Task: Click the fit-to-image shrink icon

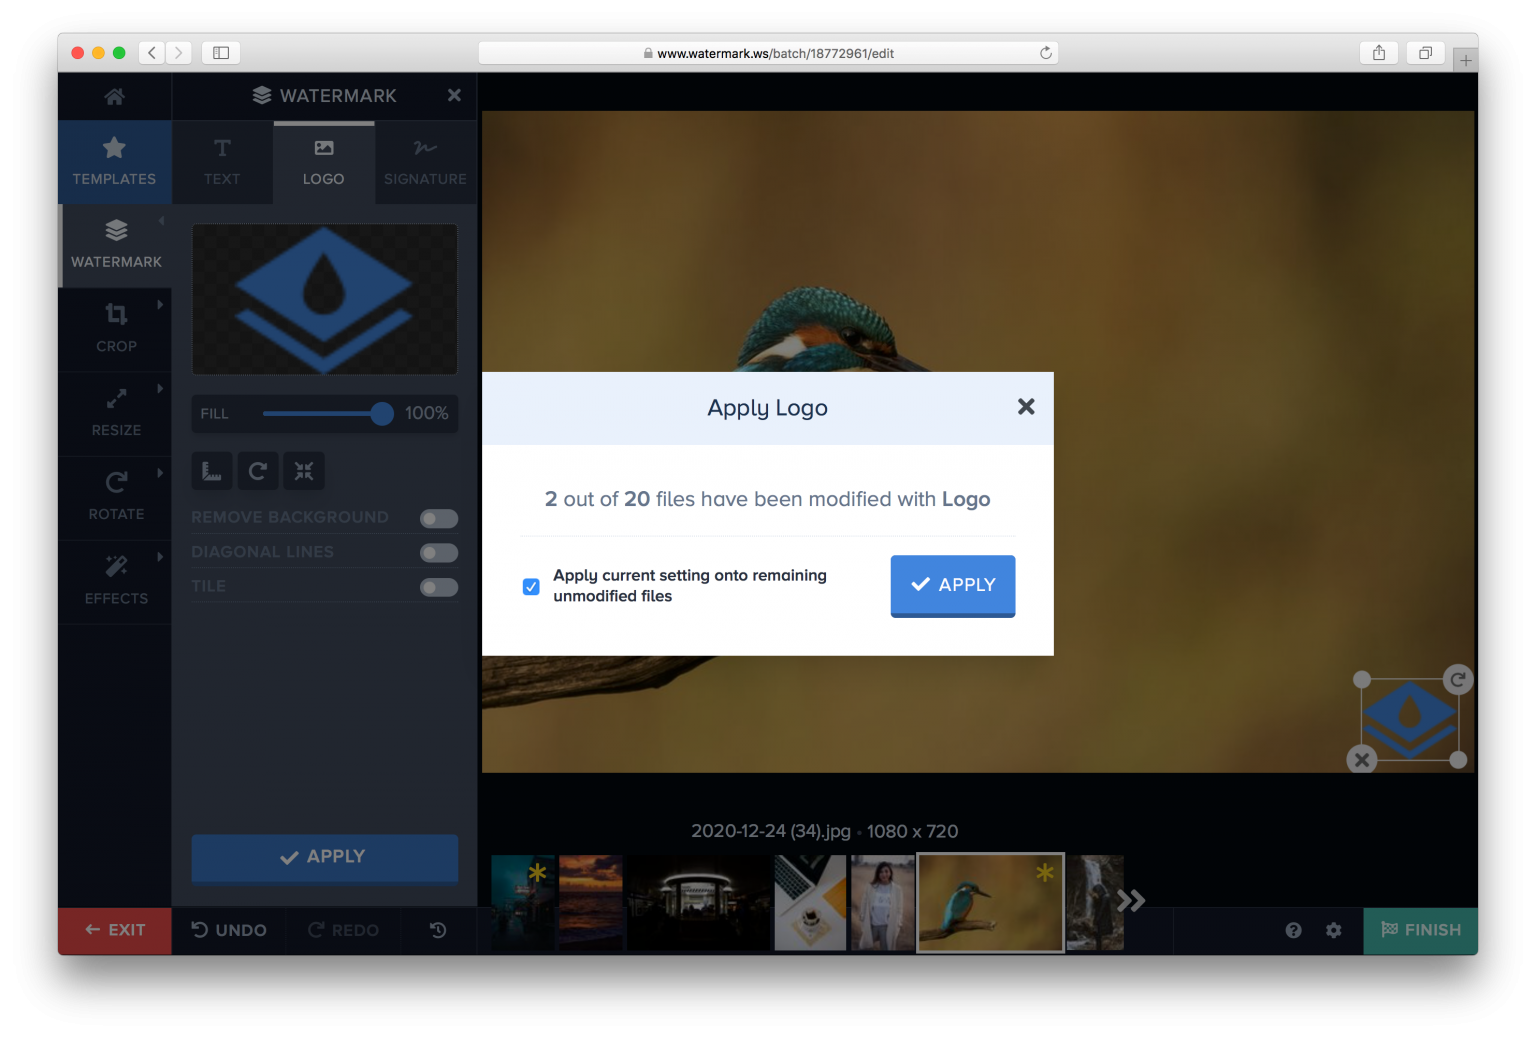Action: click(x=304, y=470)
